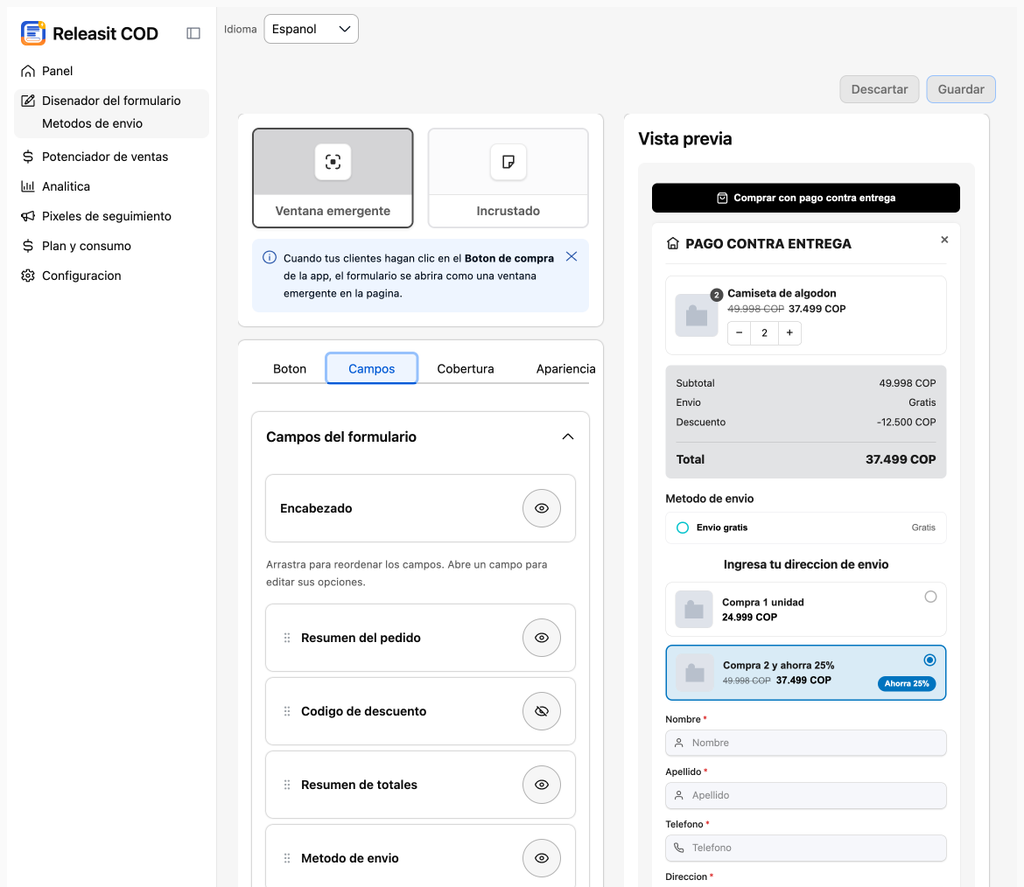Image resolution: width=1024 pixels, height=887 pixels.
Task: Dismiss the info banner with the X
Action: coord(571,257)
